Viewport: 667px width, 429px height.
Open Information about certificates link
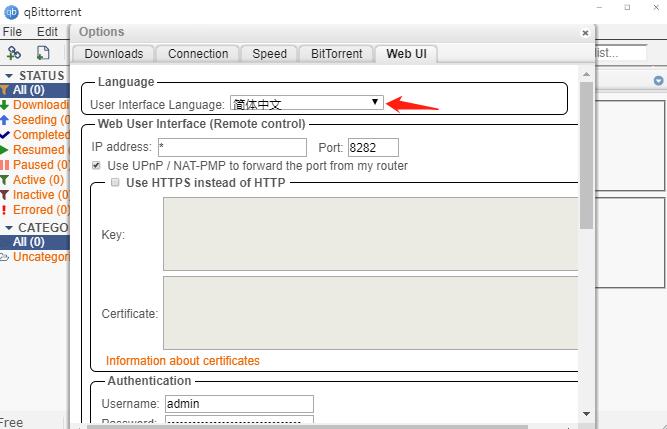pyautogui.click(x=182, y=361)
